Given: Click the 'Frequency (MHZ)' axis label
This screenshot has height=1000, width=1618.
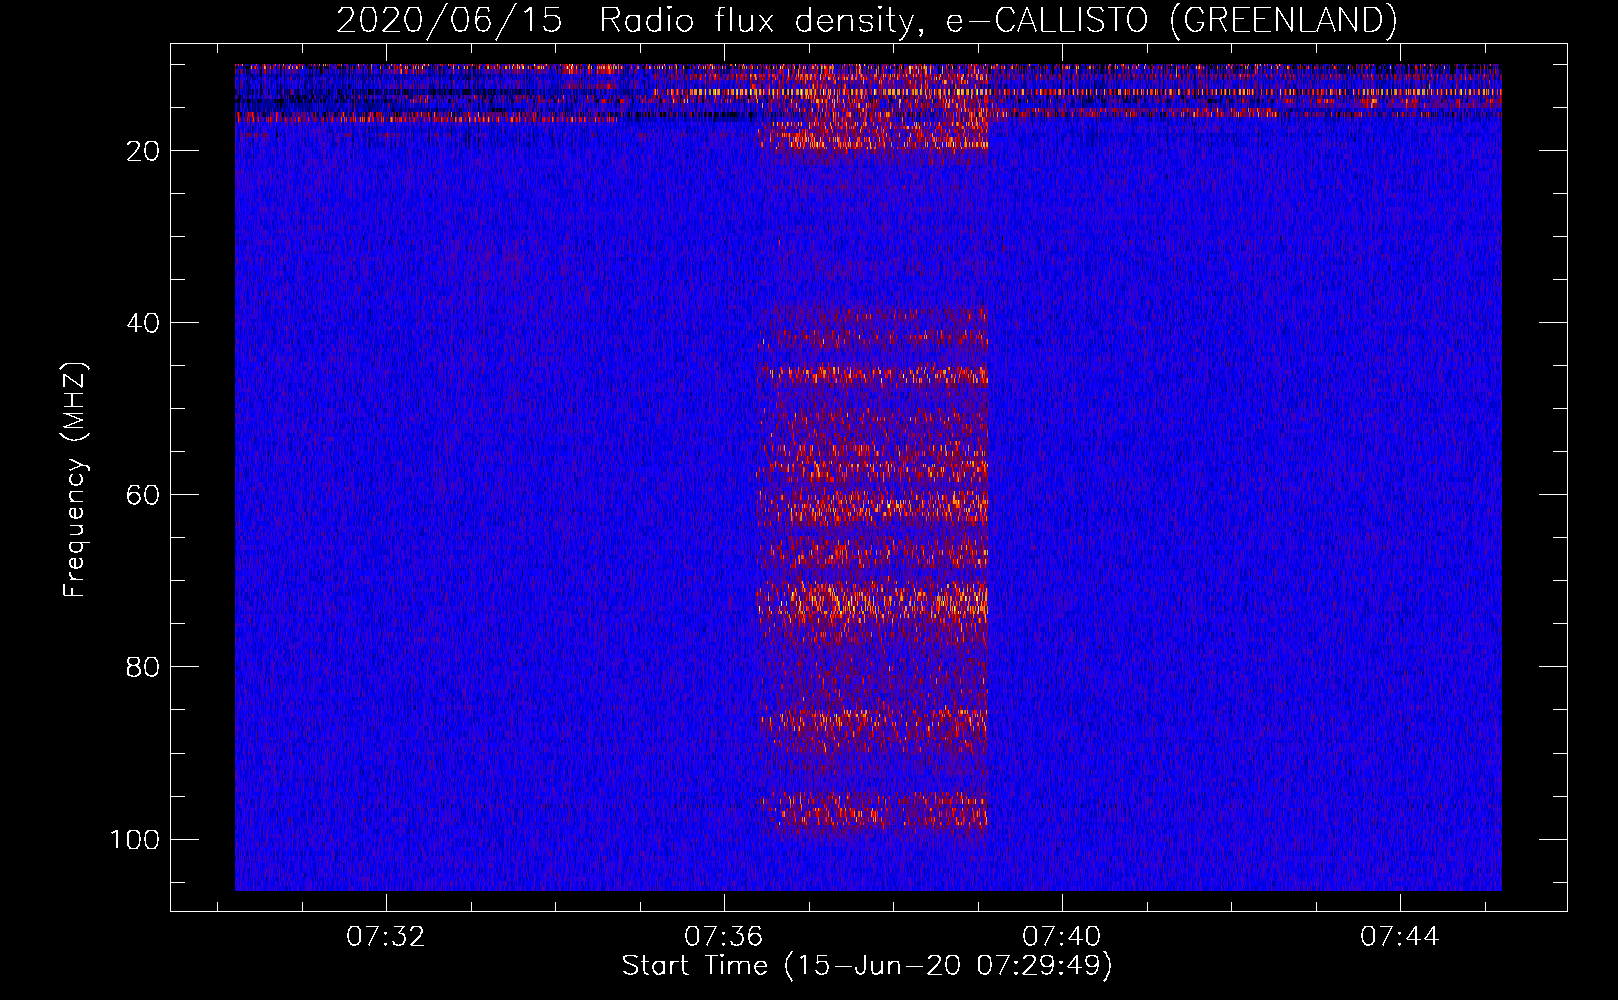Looking at the screenshot, I should tap(75, 479).
